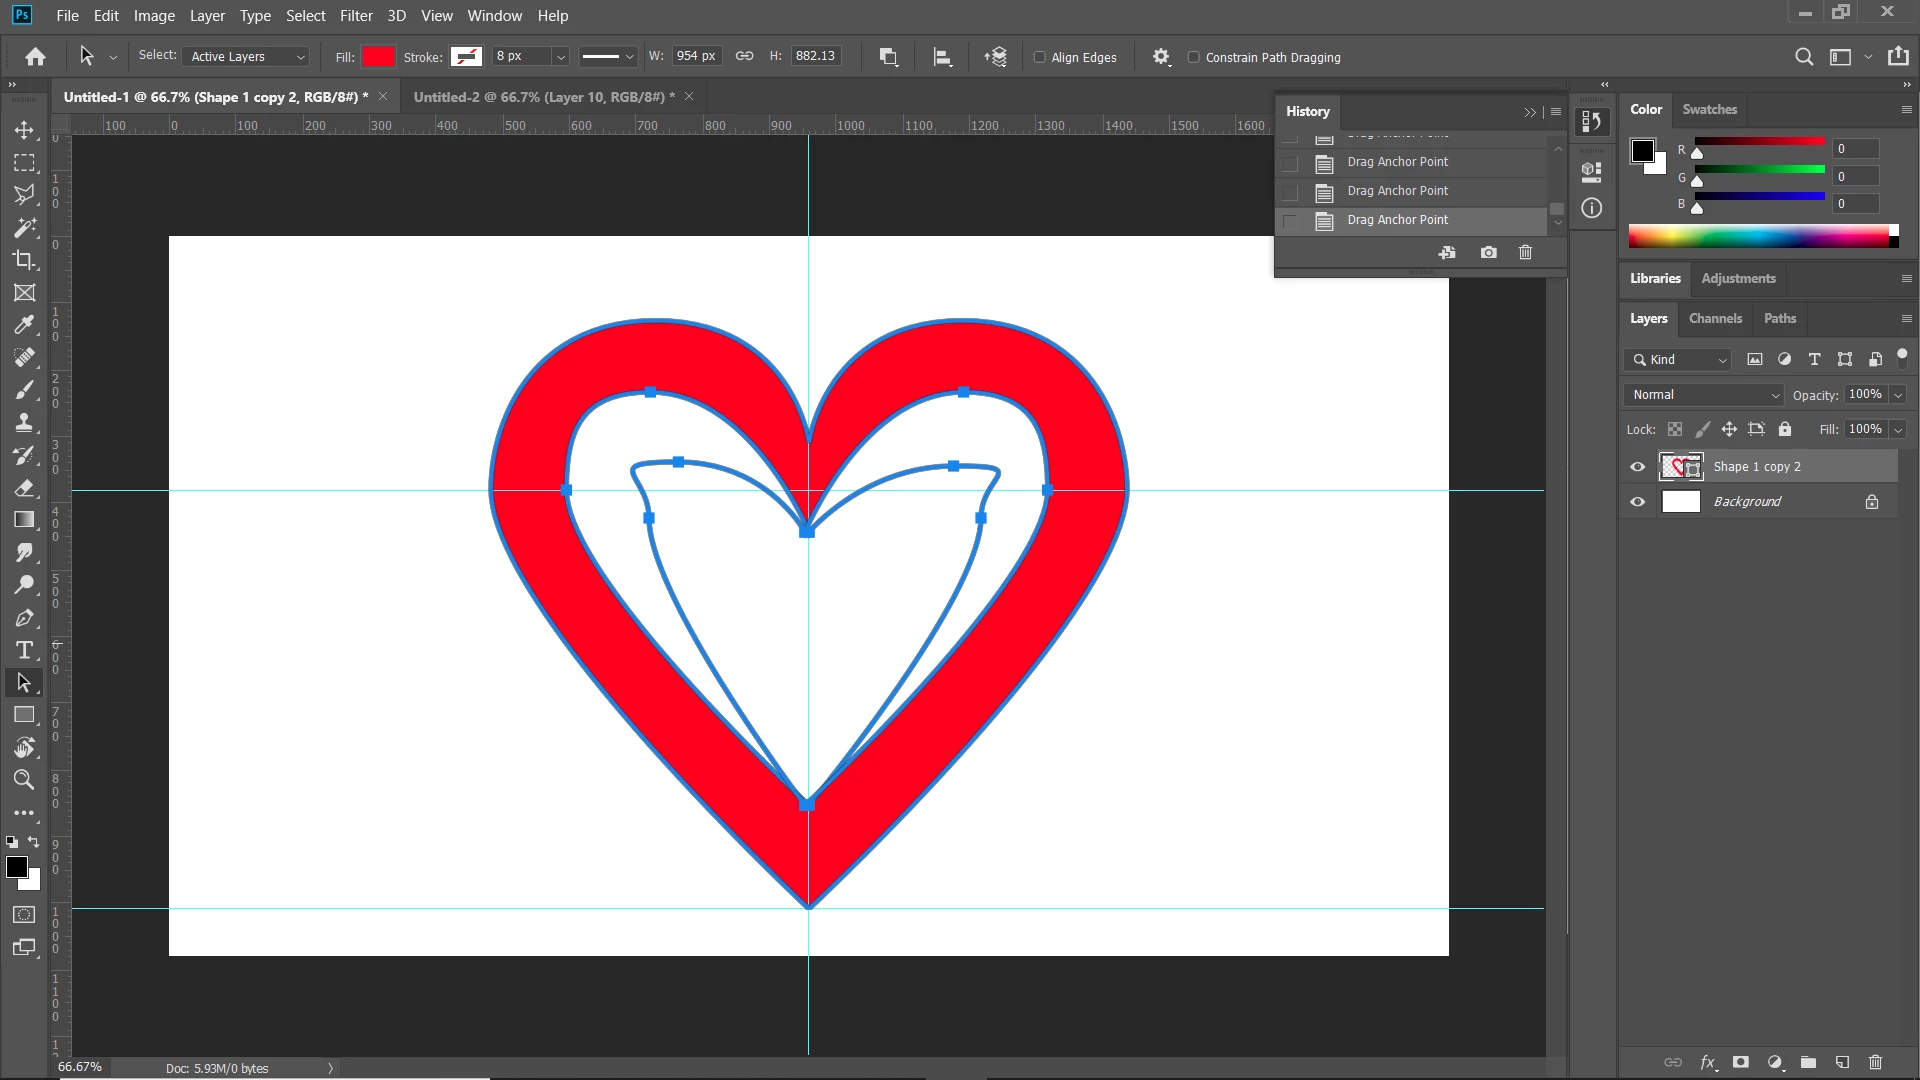Select the Horizontal Type tool

[24, 651]
